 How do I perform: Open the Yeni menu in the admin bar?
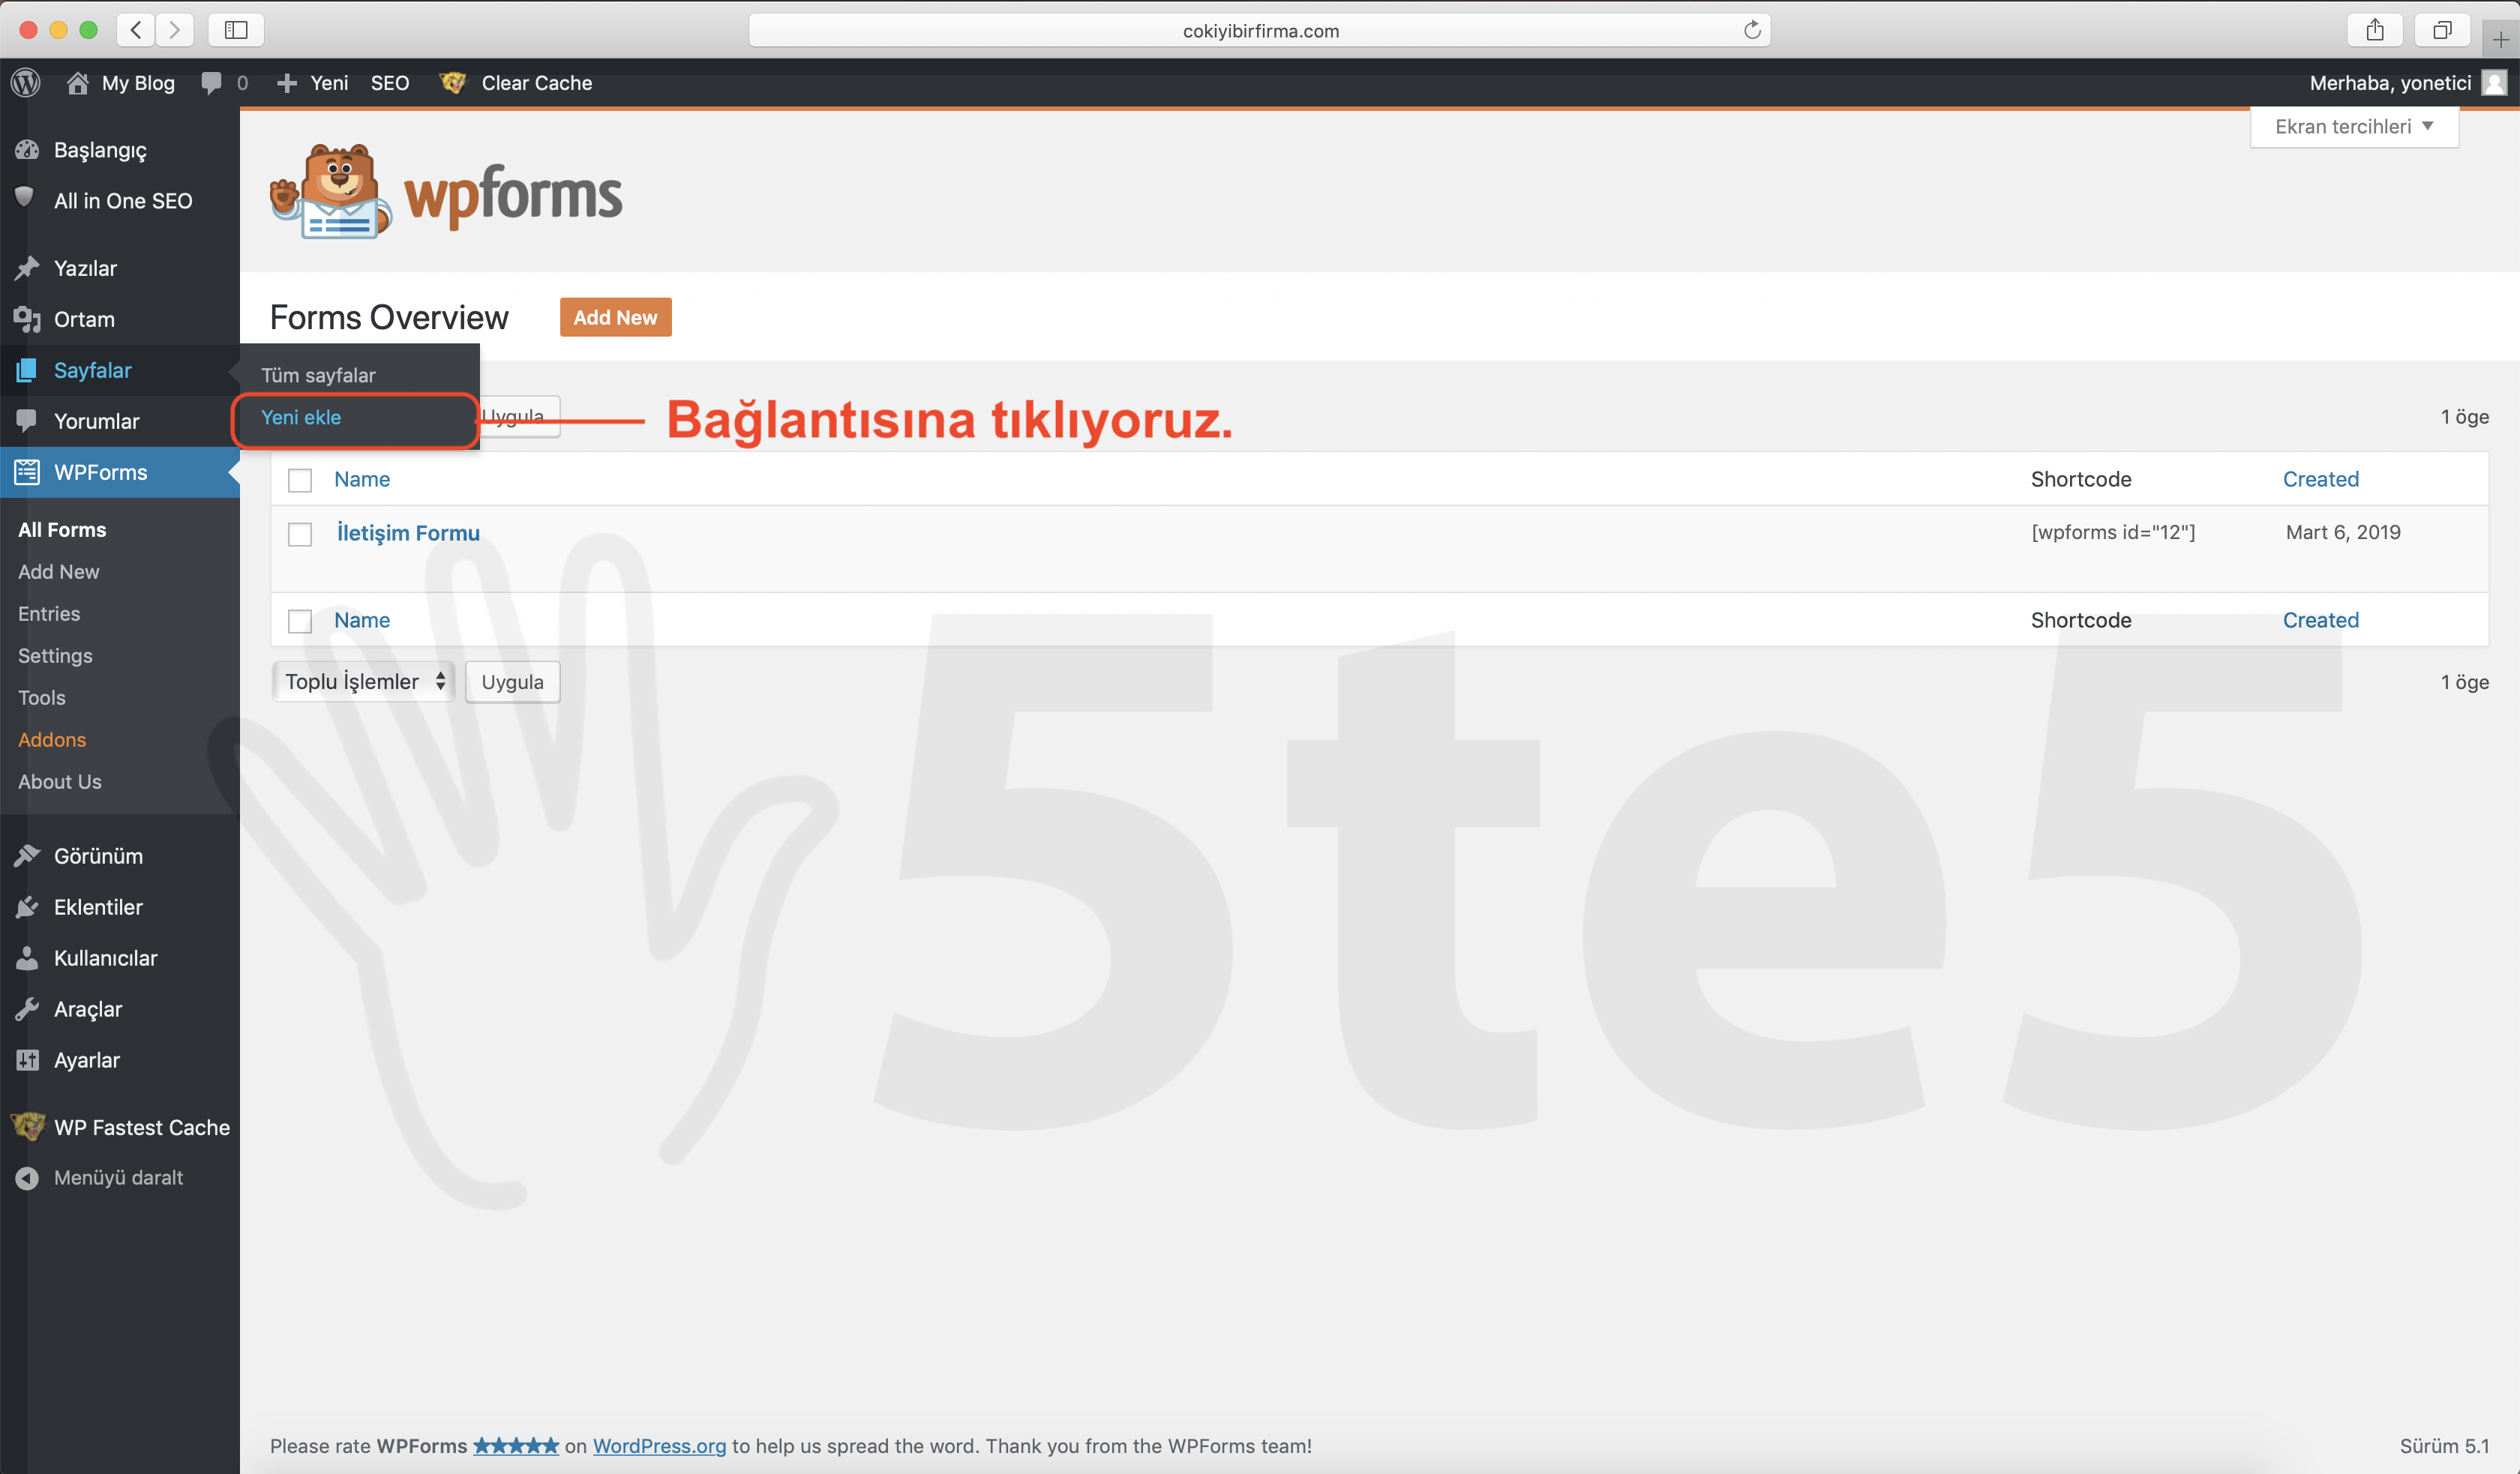click(314, 83)
